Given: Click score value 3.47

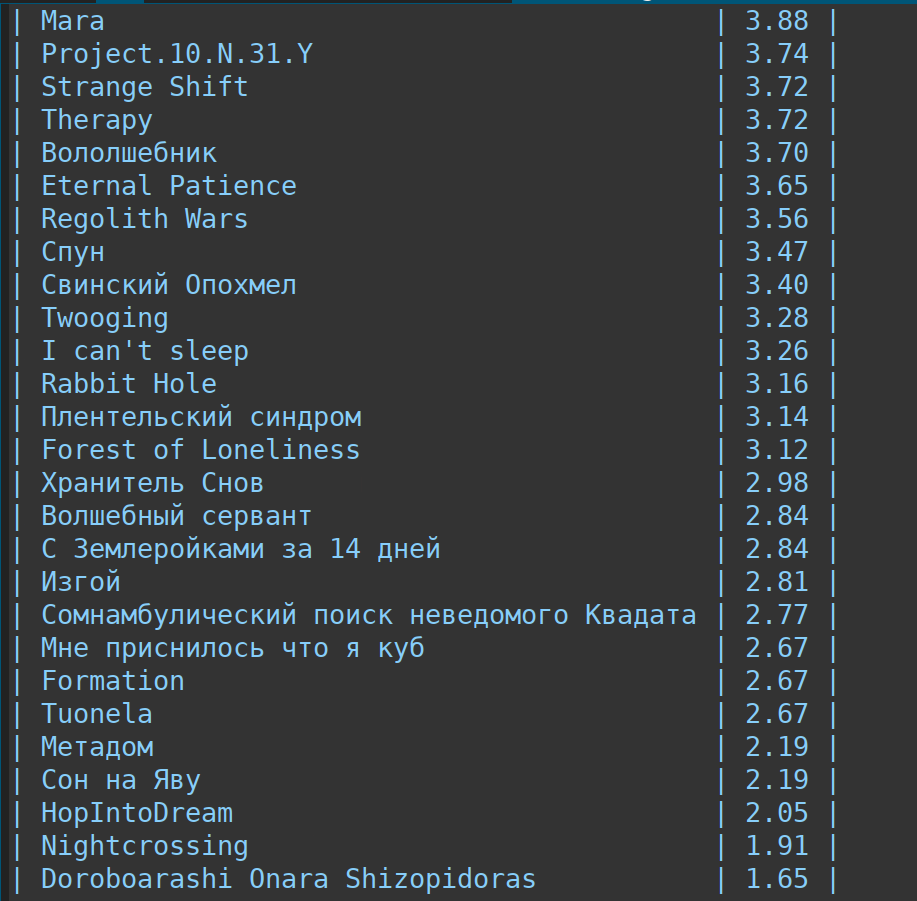Looking at the screenshot, I should pyautogui.click(x=777, y=253).
